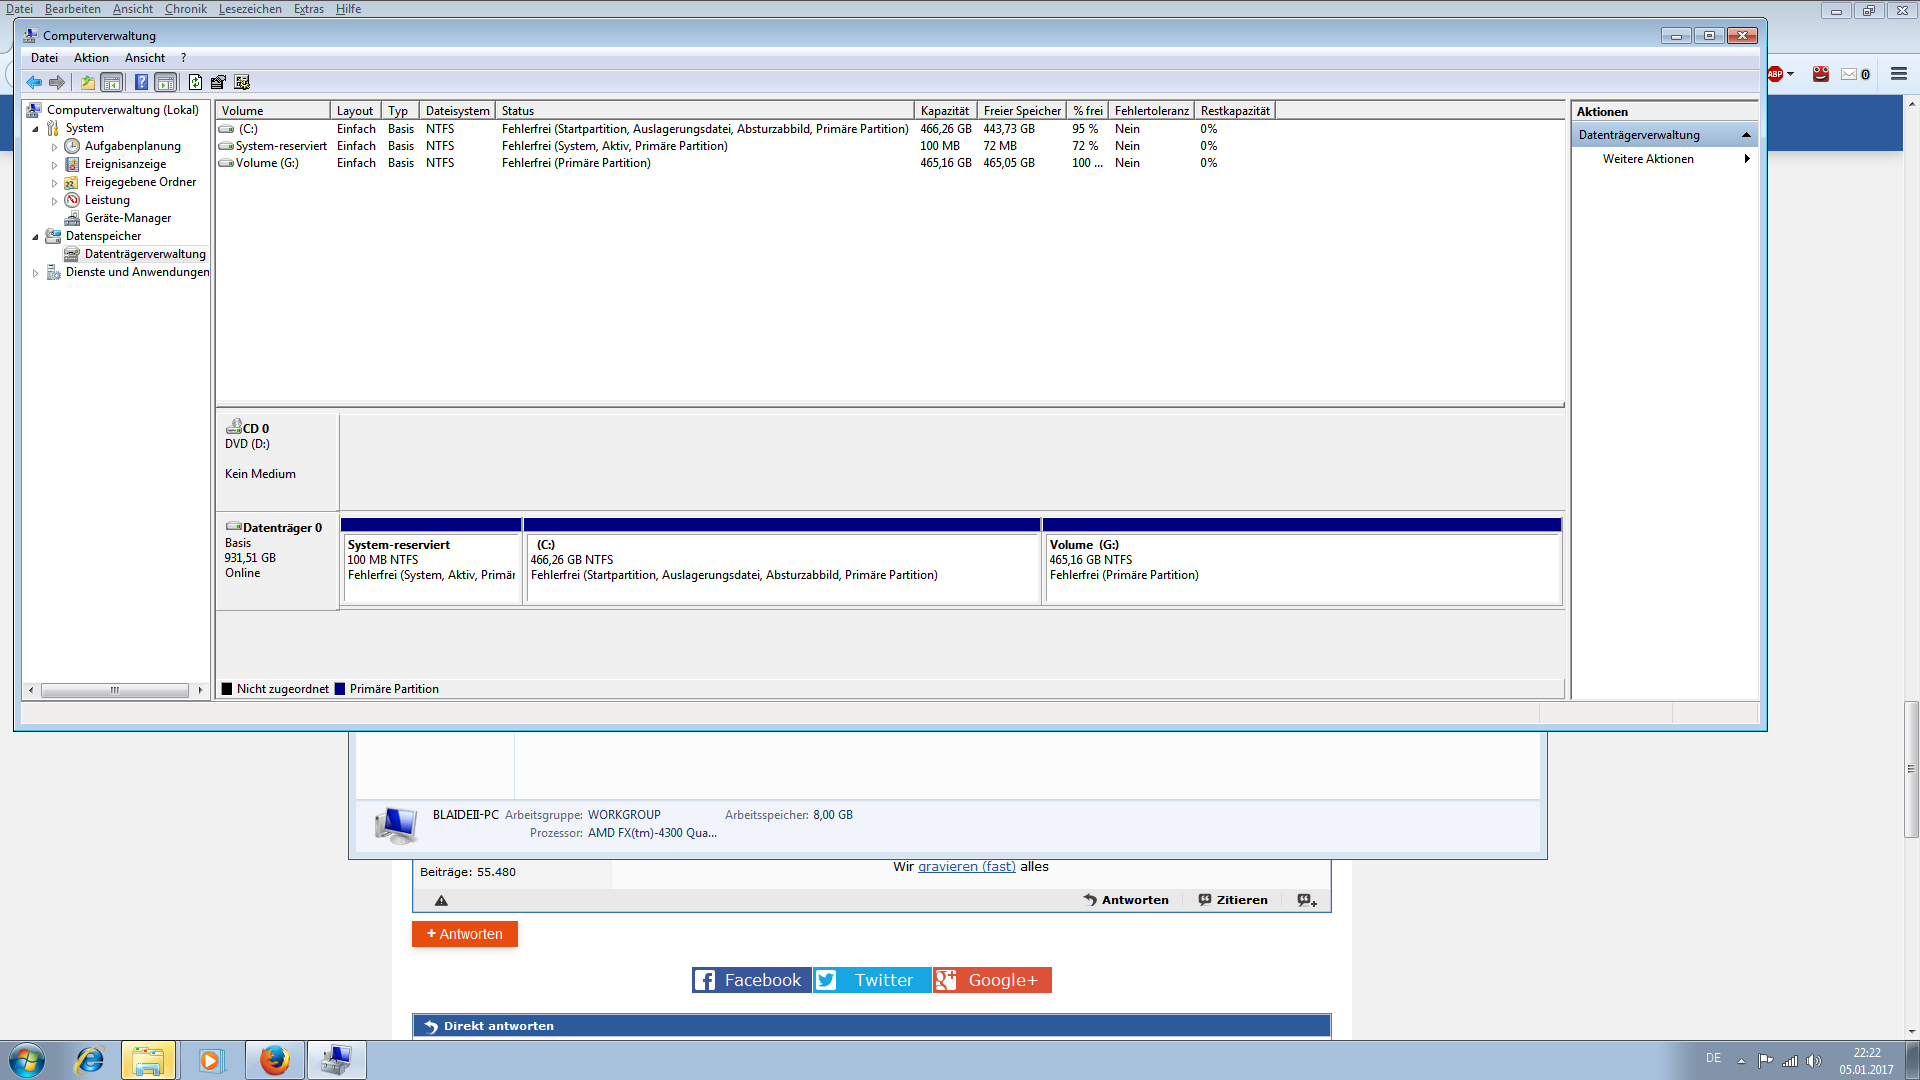Open Geräte-Manager in the tree
Screen dimensions: 1920x1080
click(x=127, y=218)
